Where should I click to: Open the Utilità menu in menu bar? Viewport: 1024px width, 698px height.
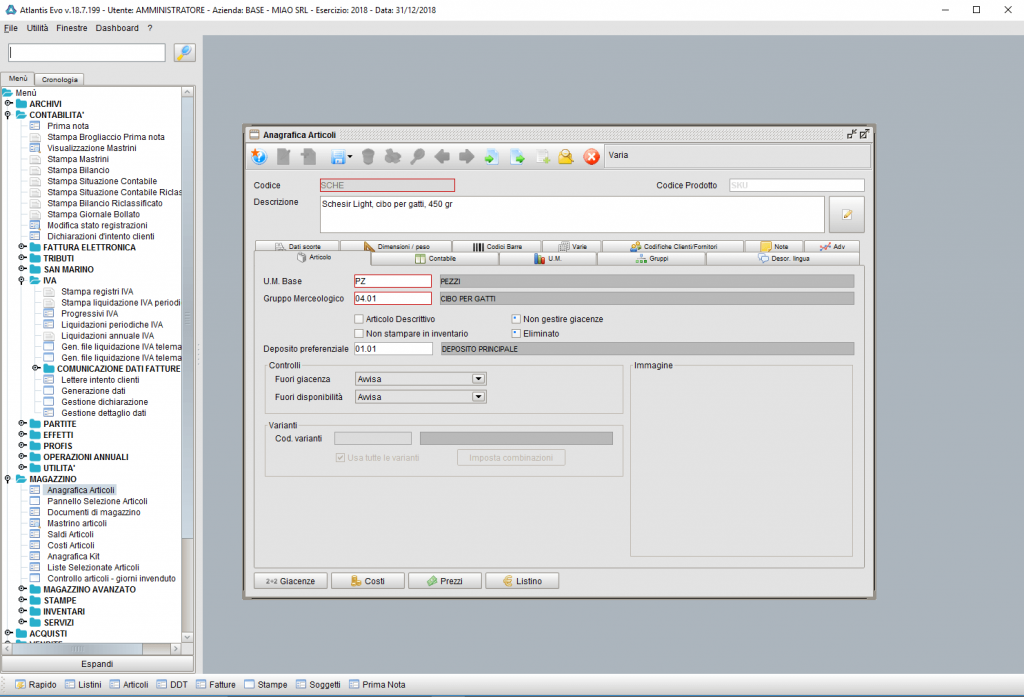tap(37, 28)
